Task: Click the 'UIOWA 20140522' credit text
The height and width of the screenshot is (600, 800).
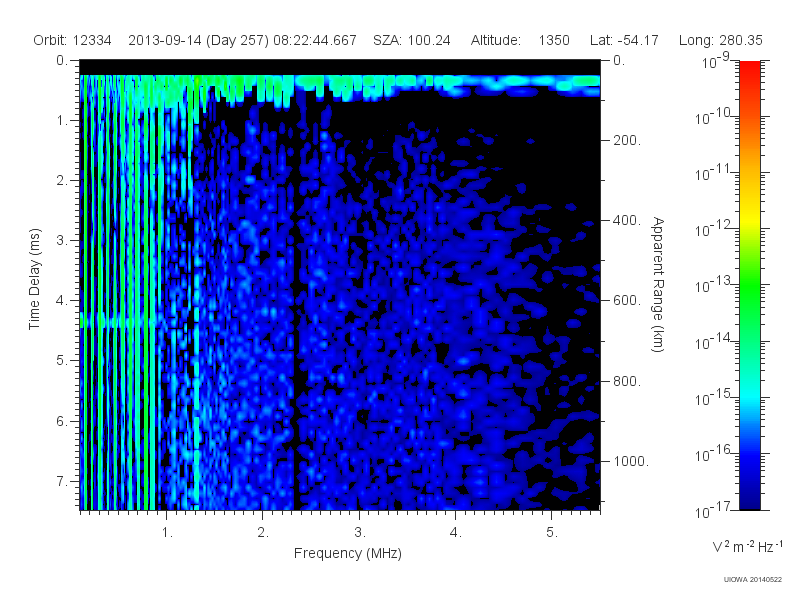Action: click(x=753, y=579)
